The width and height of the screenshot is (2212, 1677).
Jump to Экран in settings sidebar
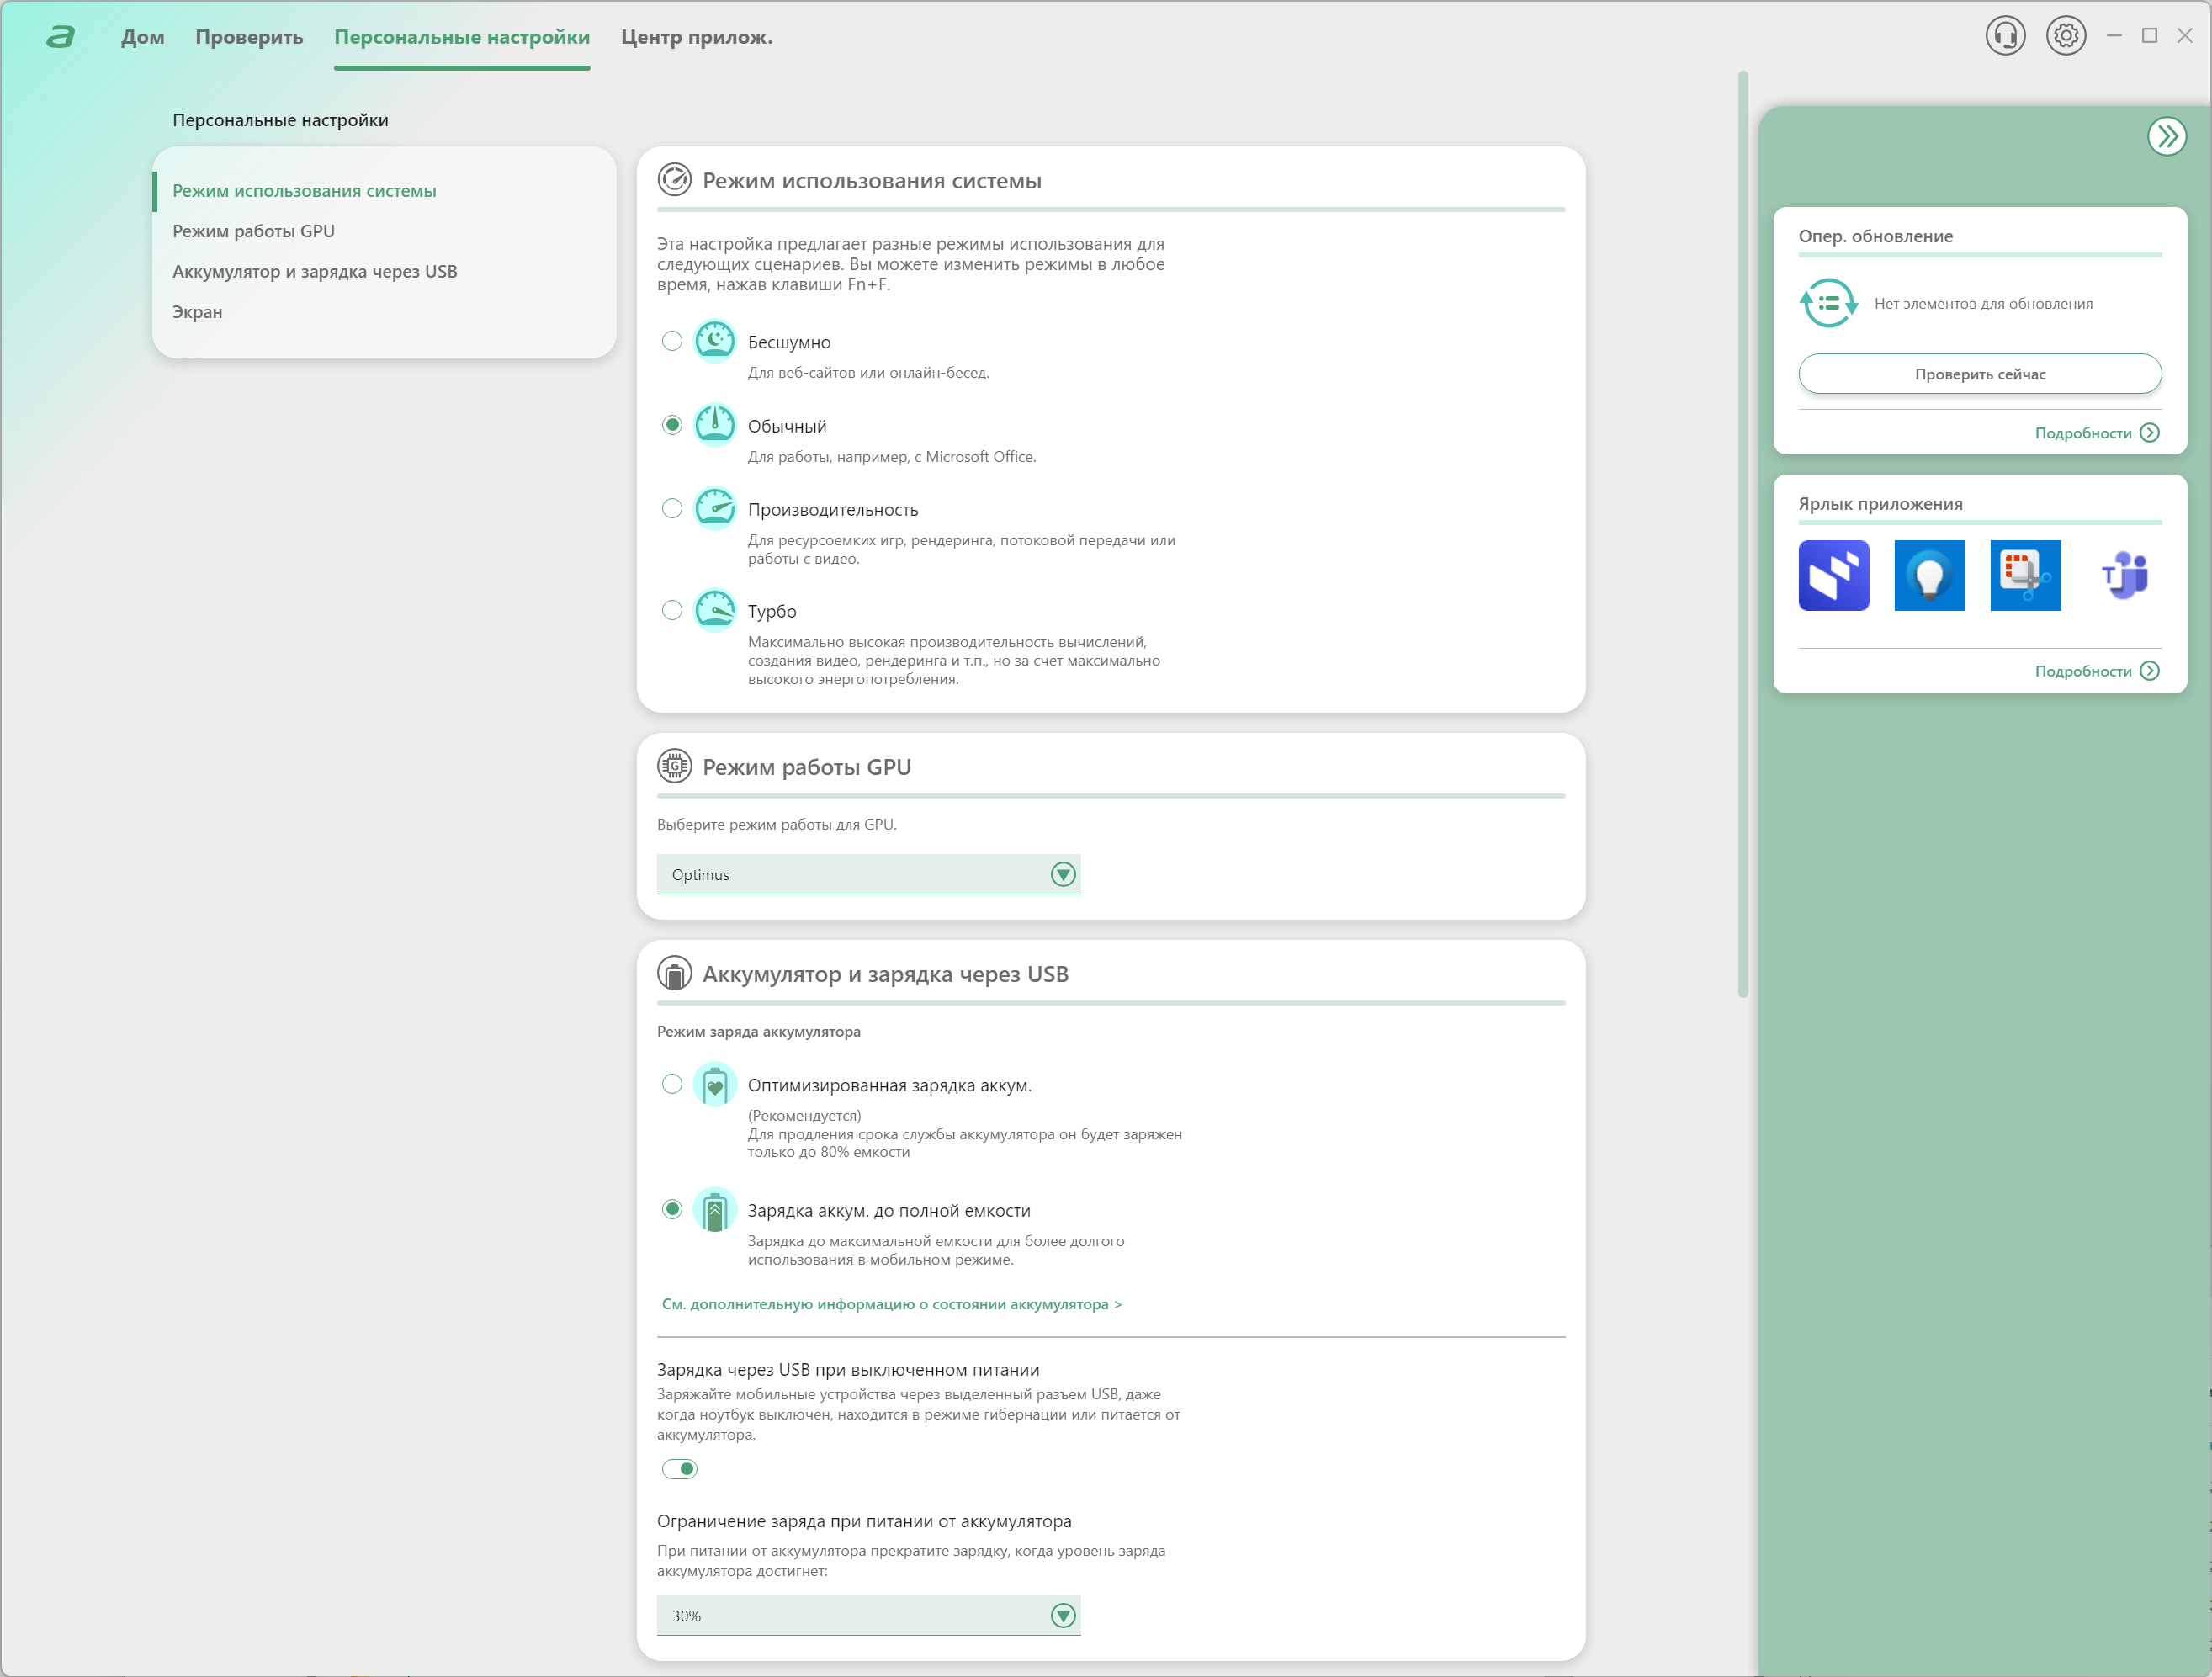click(197, 312)
